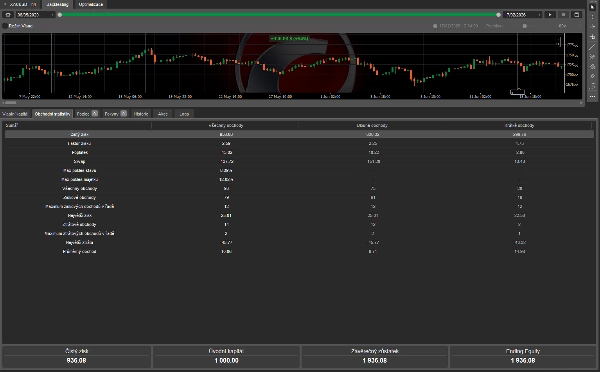Click the Krátké obchody column header
600x372 pixels.
519,125
